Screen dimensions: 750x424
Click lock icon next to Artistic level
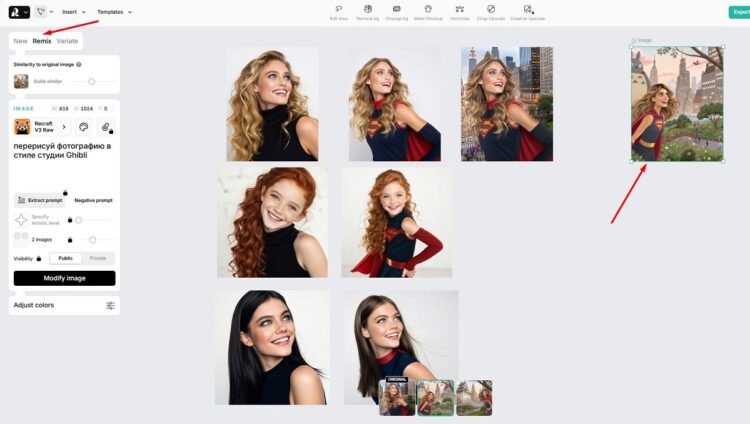pos(70,220)
